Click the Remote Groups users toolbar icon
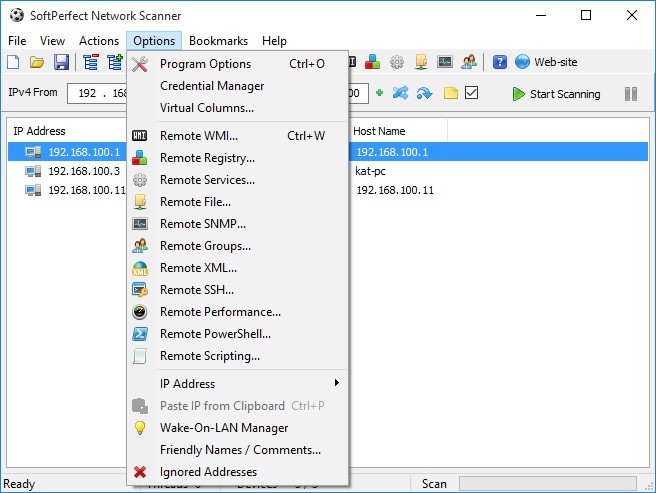Viewport: 656px width, 493px height. pyautogui.click(x=469, y=62)
